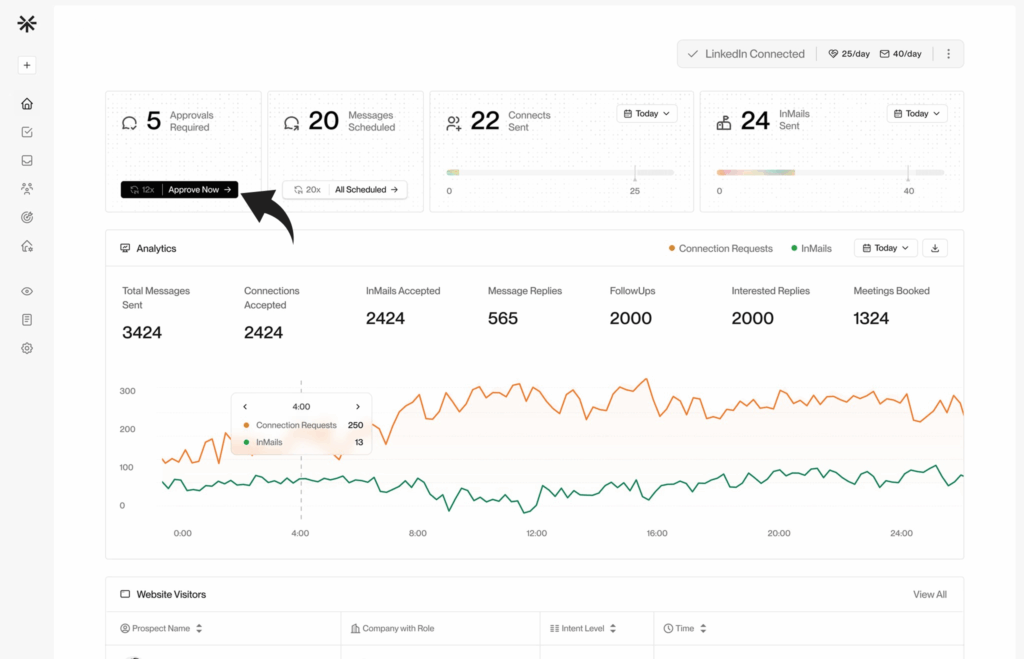The height and width of the screenshot is (659, 1024).
Task: Select the target goals icon in the sidebar
Action: pyautogui.click(x=26, y=217)
